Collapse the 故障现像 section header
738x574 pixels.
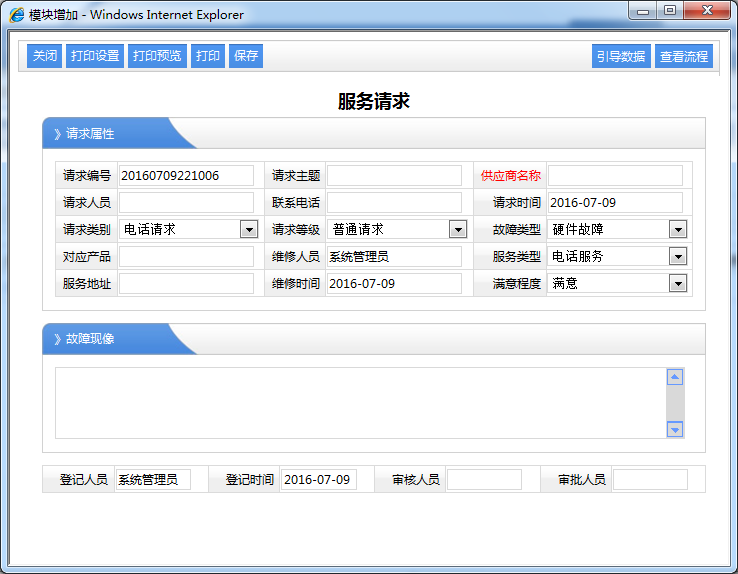[x=90, y=339]
